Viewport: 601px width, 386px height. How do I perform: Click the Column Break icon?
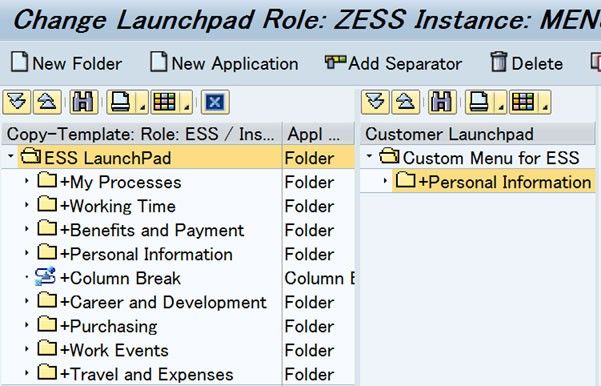point(45,277)
